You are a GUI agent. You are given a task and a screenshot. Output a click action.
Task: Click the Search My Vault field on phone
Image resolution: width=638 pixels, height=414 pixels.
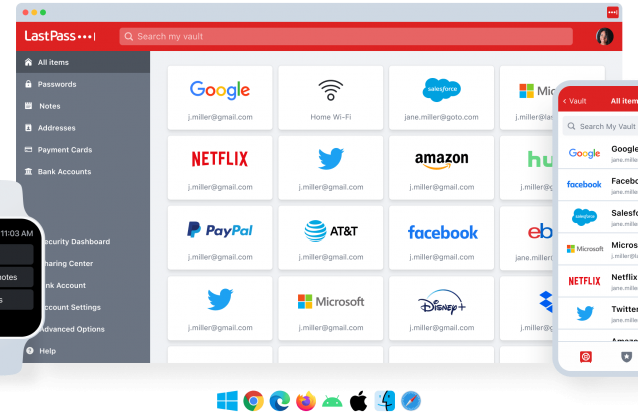point(601,126)
